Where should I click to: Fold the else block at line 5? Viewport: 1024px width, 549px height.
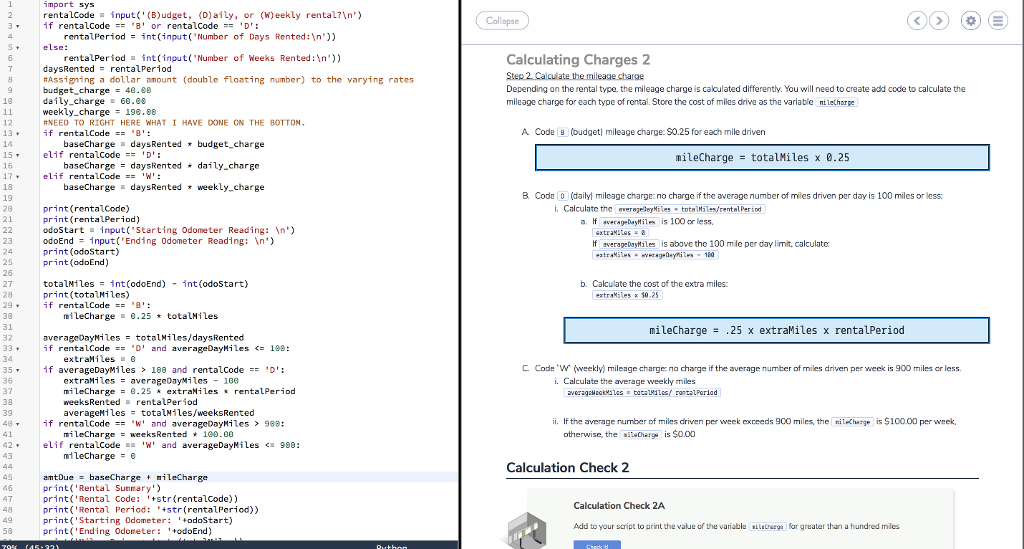point(18,48)
